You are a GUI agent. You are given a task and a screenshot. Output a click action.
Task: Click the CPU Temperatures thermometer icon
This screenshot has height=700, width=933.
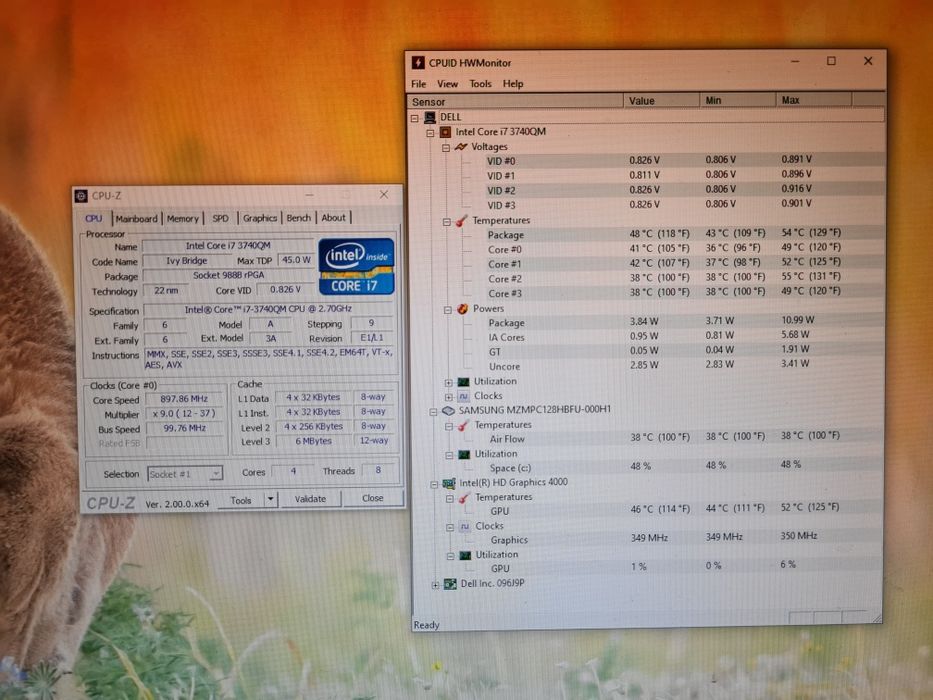coord(462,221)
